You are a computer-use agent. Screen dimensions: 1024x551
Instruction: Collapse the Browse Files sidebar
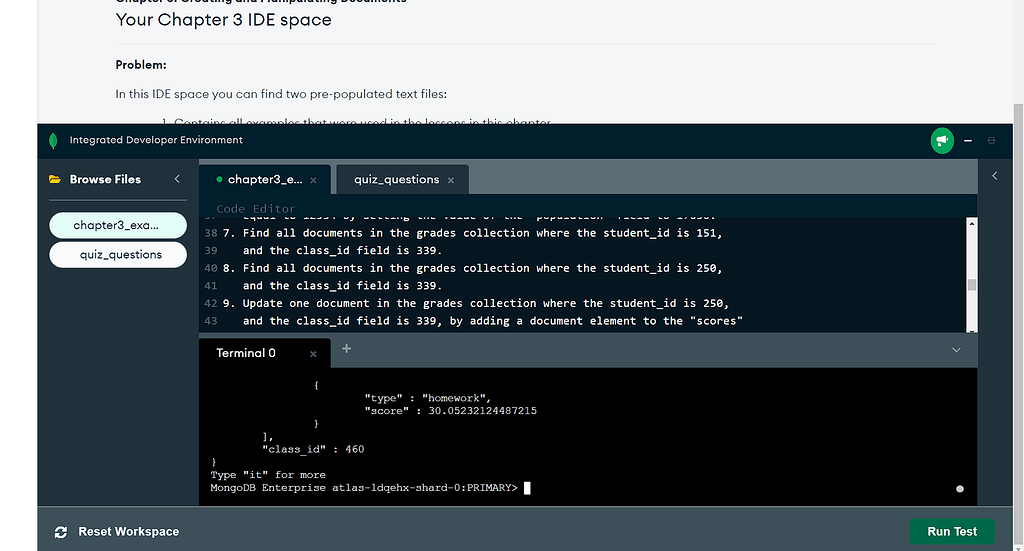click(x=177, y=179)
